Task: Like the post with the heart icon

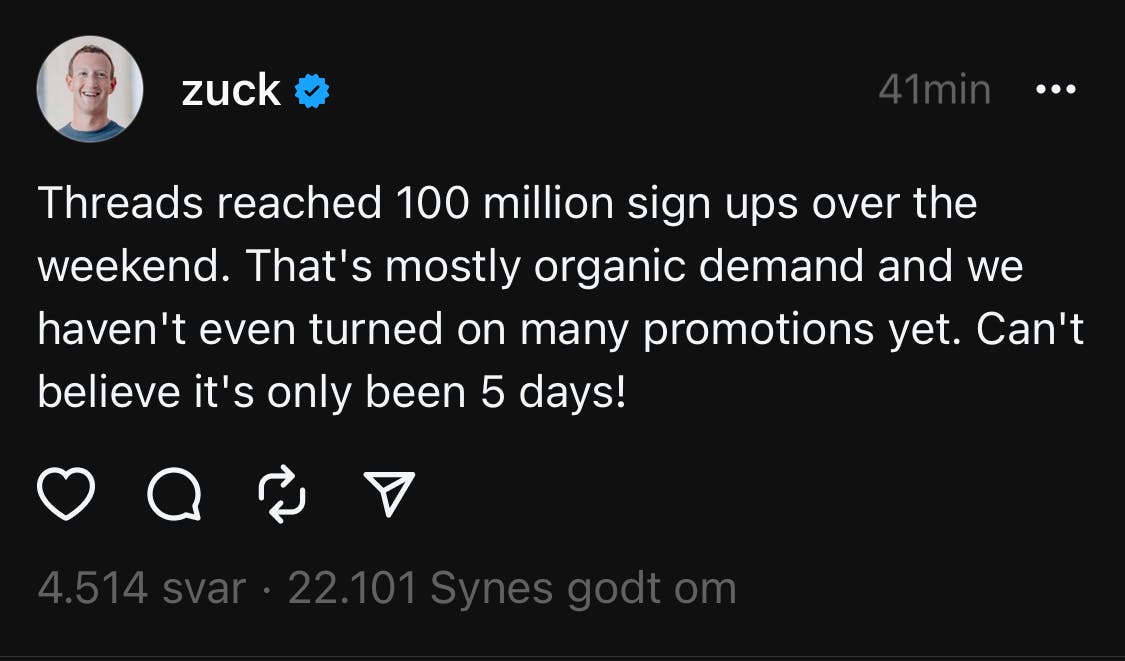Action: 65,495
